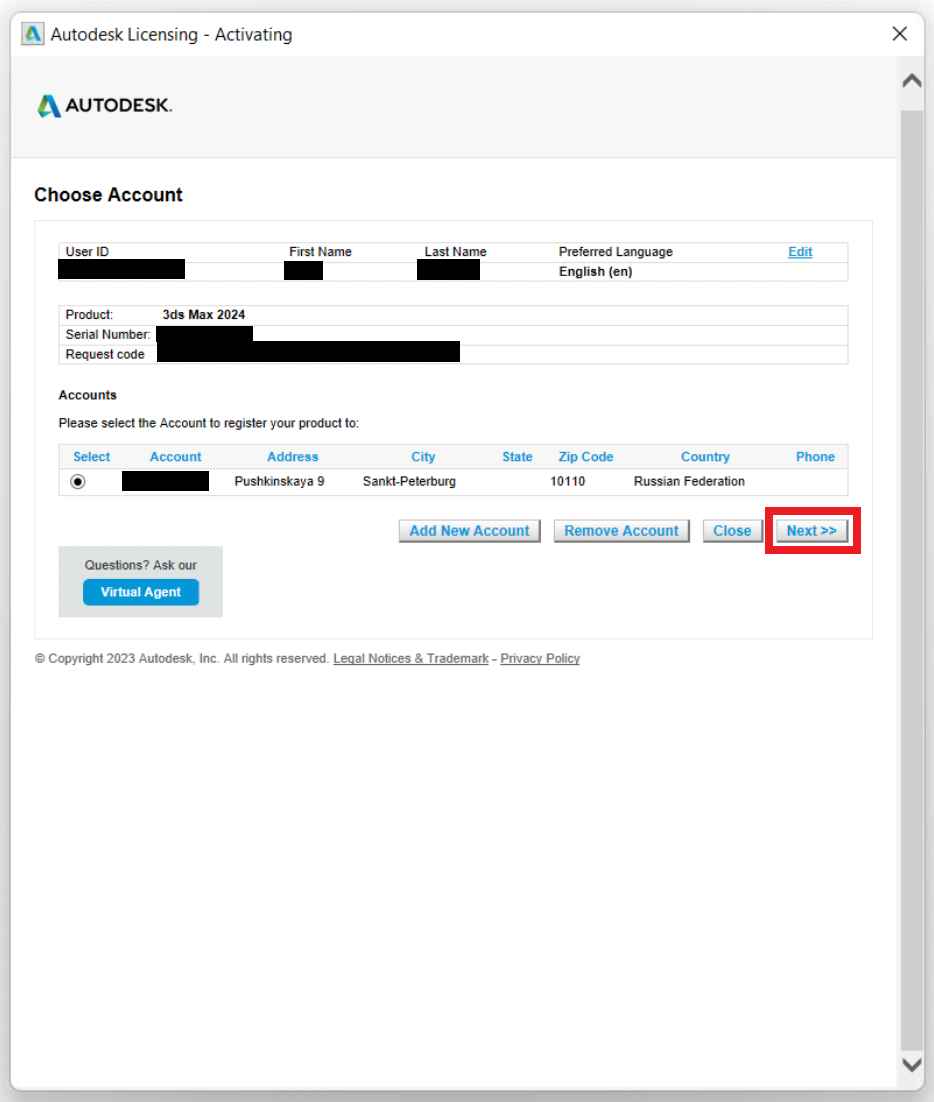Click the Edit link for user details
Viewport: 934px width, 1102px height.
pos(800,252)
